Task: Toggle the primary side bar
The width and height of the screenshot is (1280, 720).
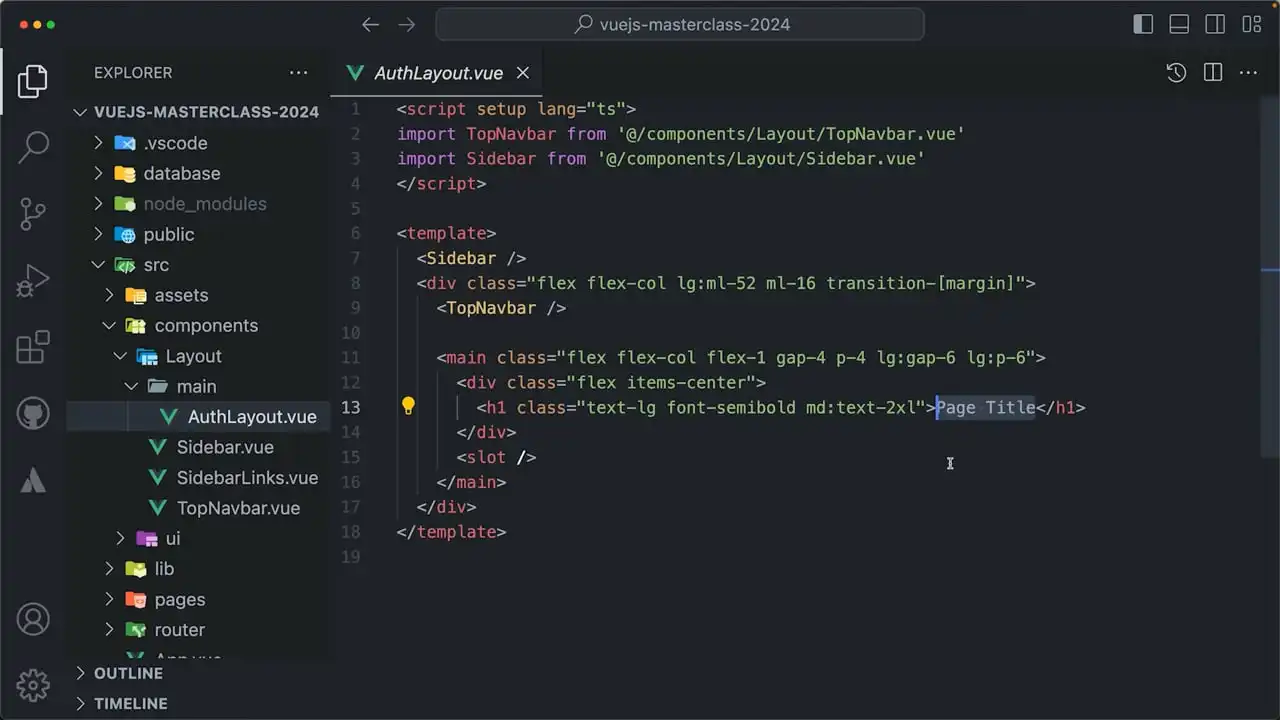Action: click(x=1143, y=25)
